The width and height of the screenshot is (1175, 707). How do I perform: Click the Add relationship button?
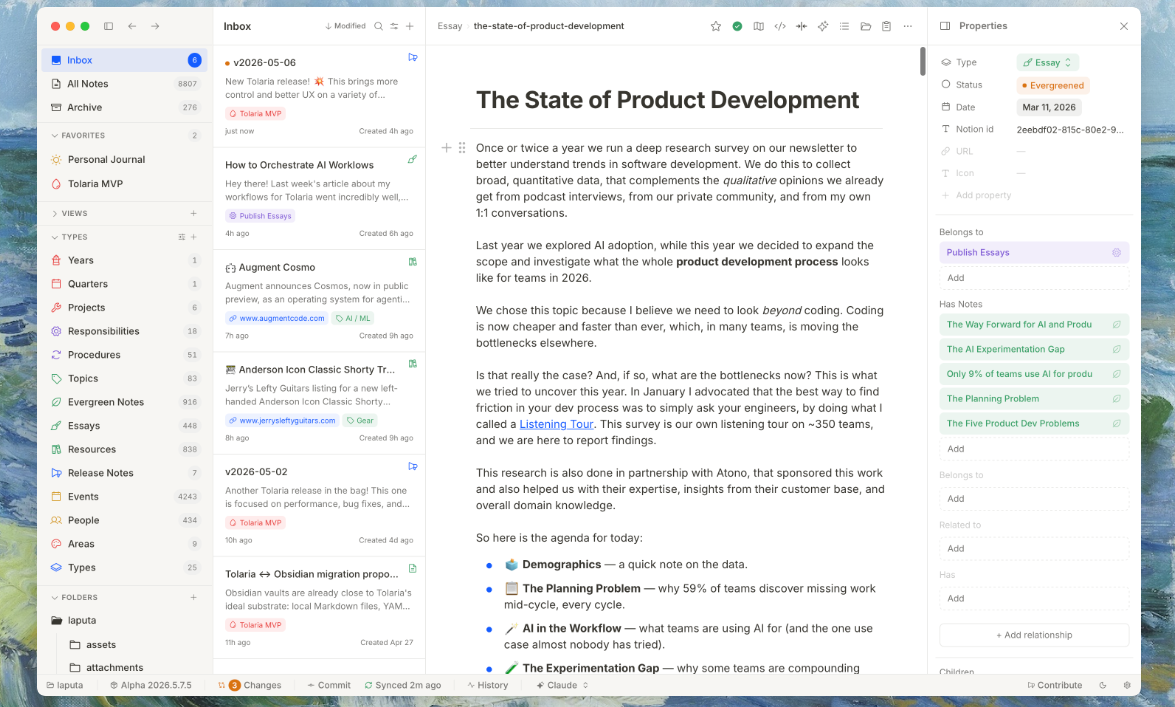point(1034,635)
